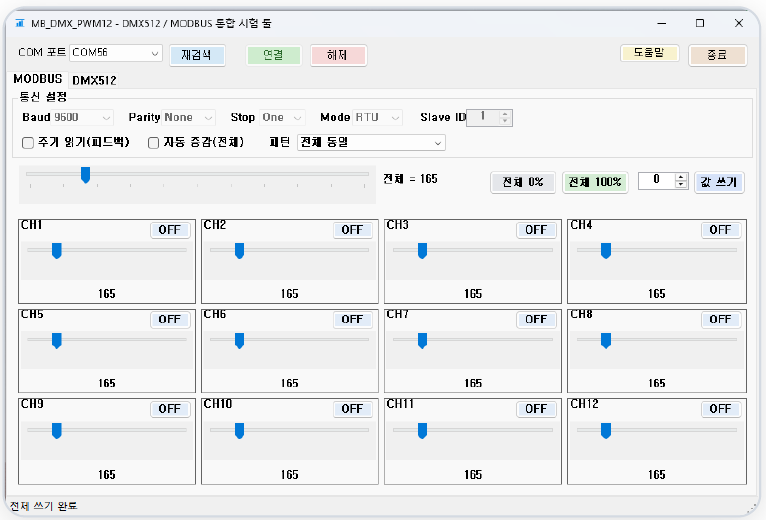Click the CH10 slider thumb
Screen dimensions: 766x520
pos(239,431)
